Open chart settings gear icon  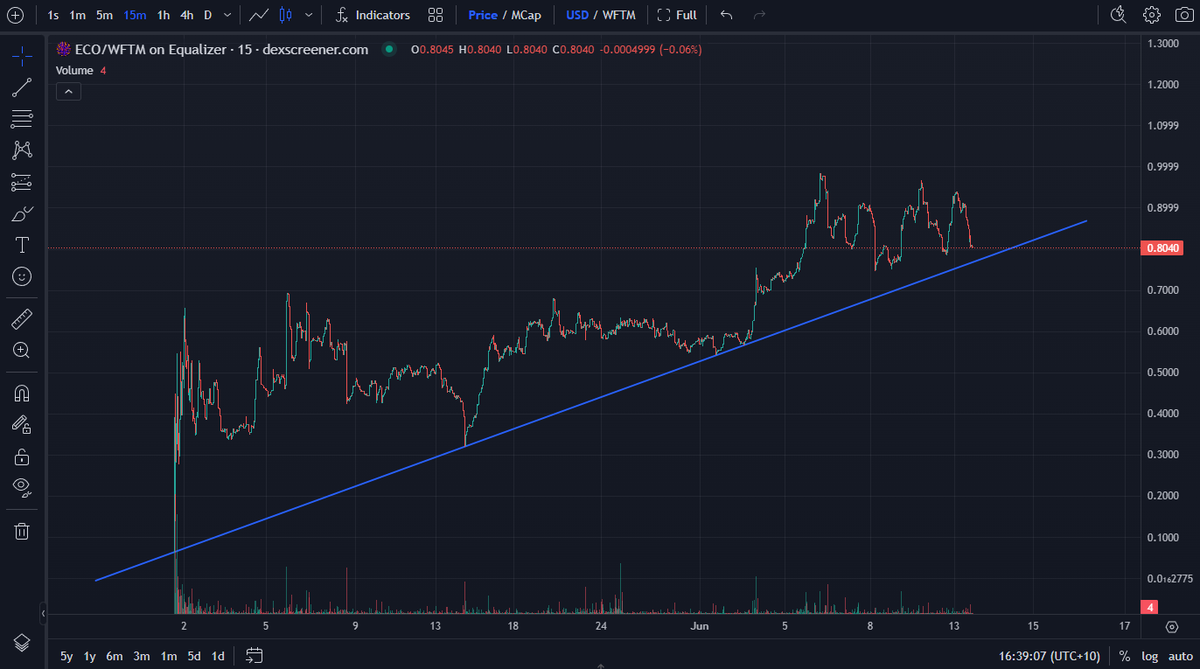pyautogui.click(x=1152, y=15)
